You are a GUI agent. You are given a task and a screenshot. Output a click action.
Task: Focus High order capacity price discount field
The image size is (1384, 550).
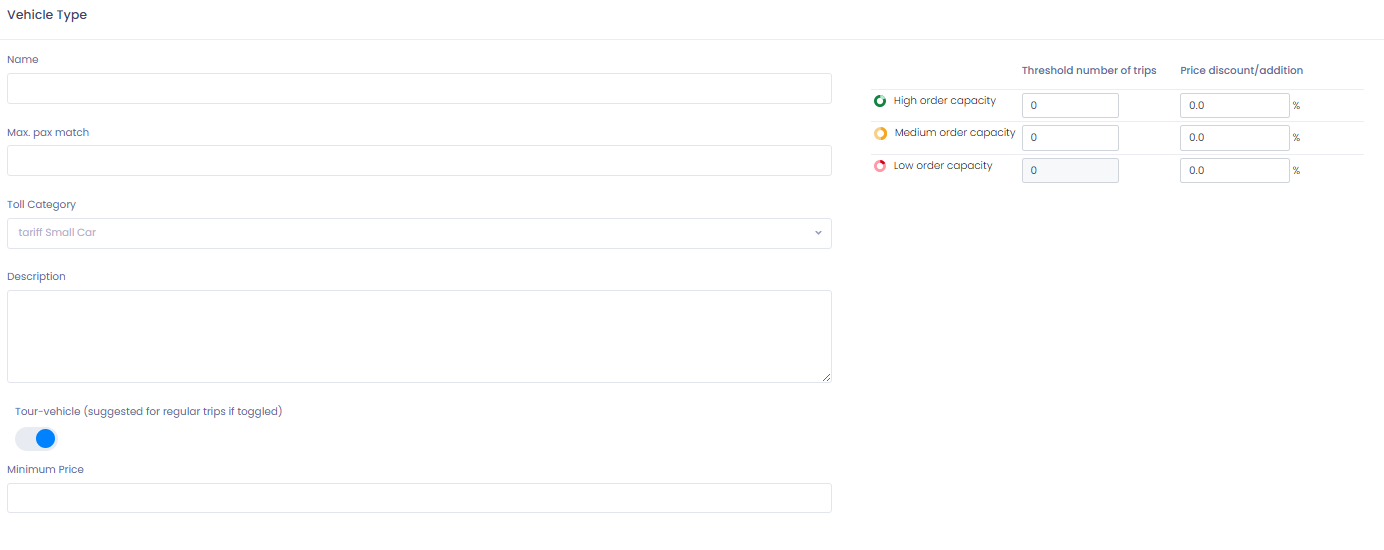1234,105
